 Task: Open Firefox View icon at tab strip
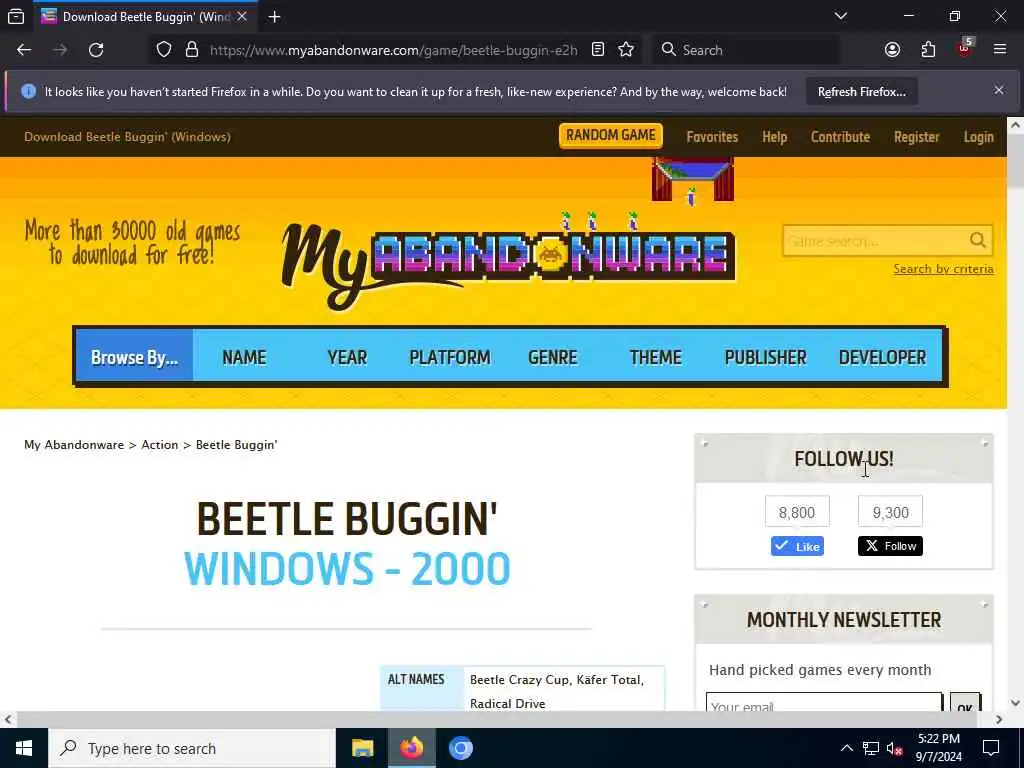point(16,16)
